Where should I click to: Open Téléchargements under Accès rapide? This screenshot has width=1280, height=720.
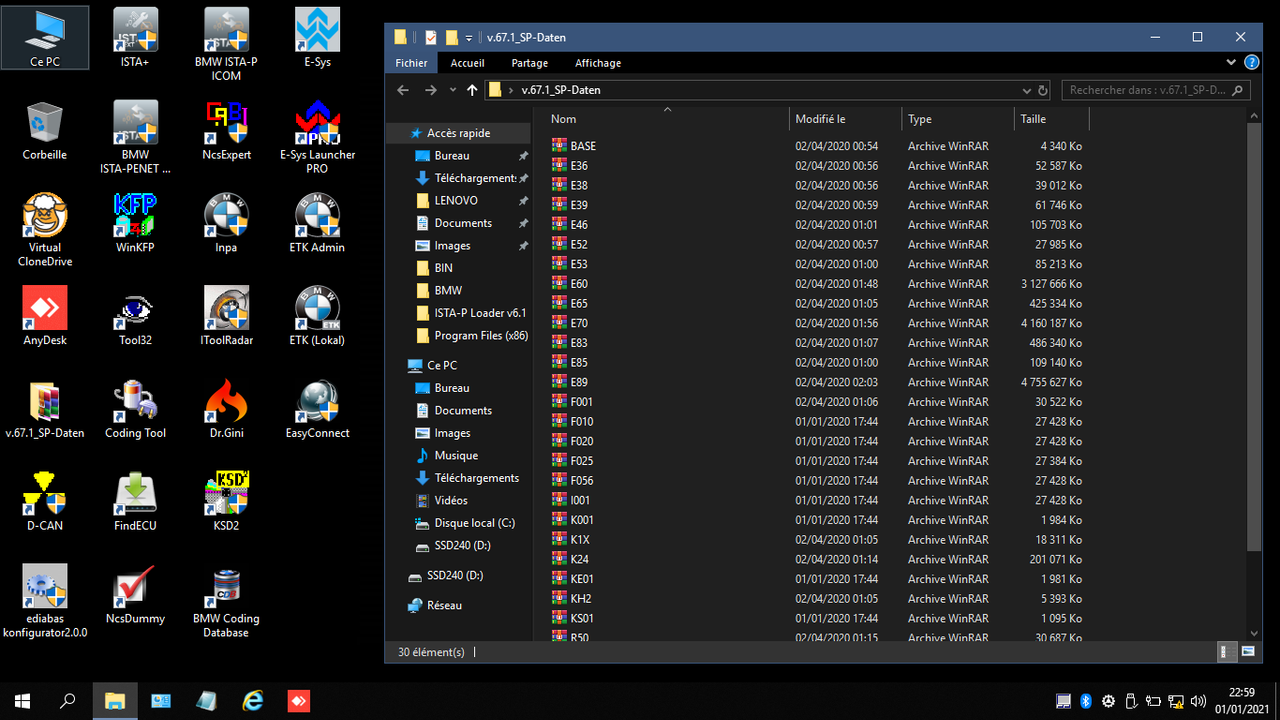tap(465, 178)
